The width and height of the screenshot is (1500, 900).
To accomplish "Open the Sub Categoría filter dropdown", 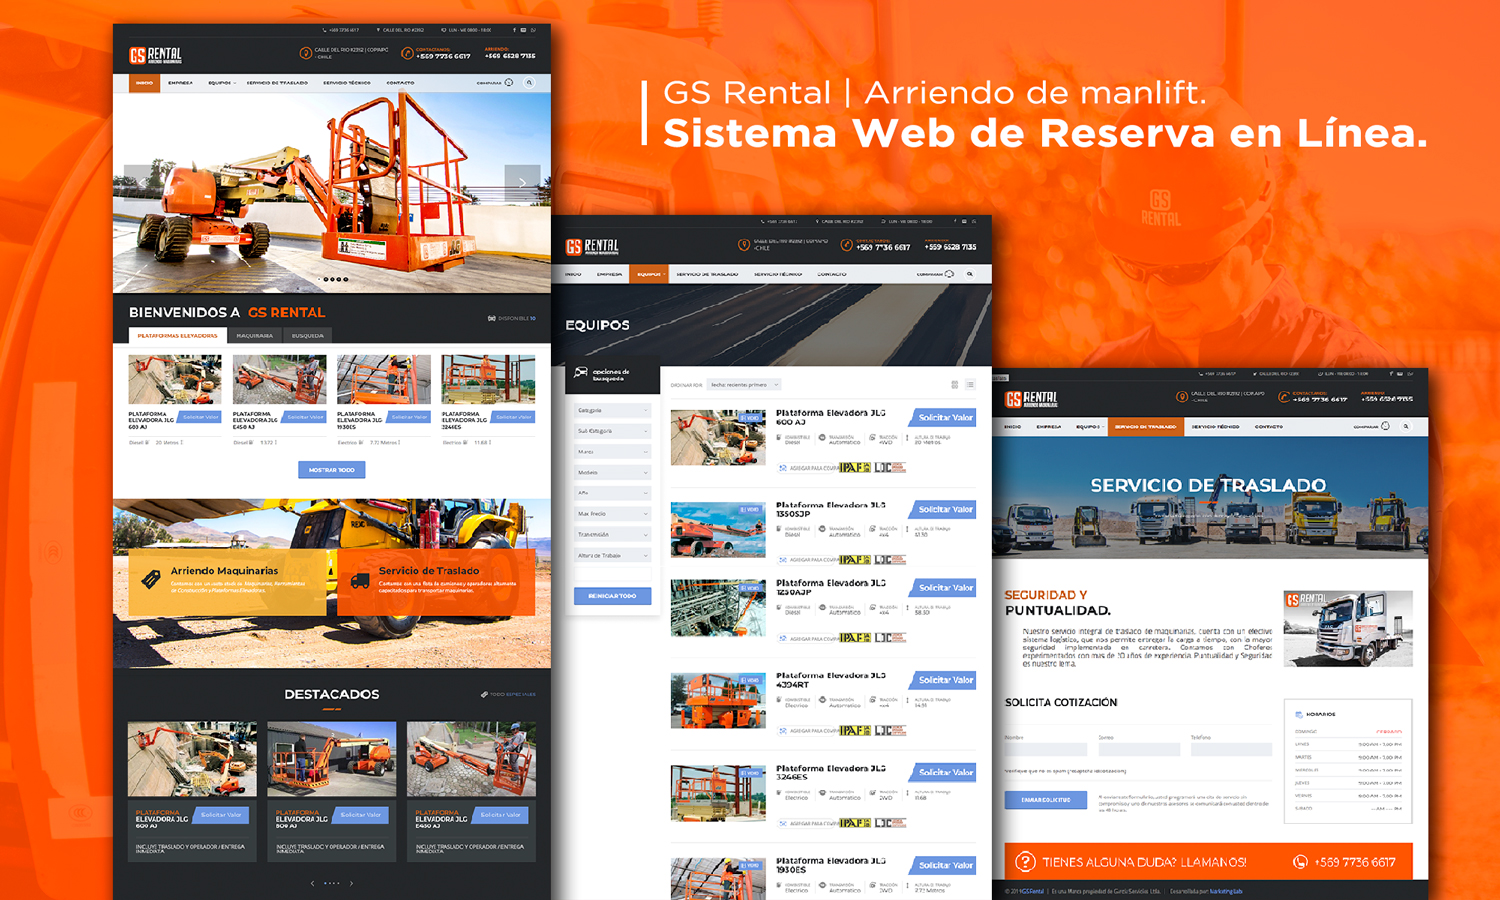I will click(612, 431).
